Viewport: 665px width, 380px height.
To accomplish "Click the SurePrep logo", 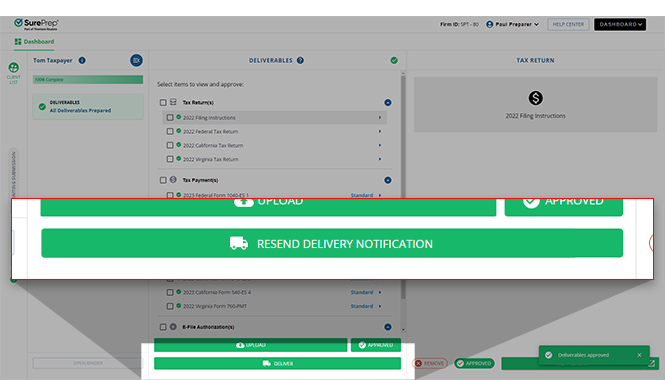I will point(36,24).
